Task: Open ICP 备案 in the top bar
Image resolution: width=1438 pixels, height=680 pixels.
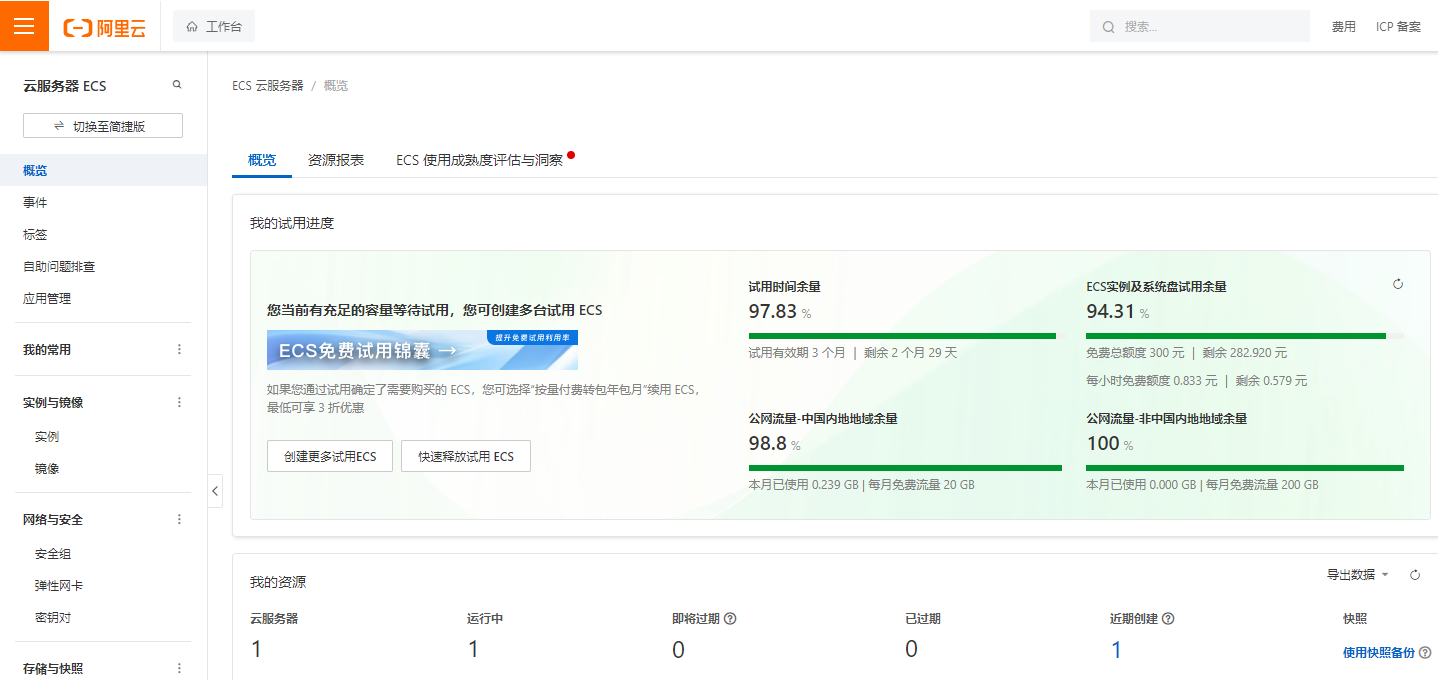Action: (x=1398, y=27)
